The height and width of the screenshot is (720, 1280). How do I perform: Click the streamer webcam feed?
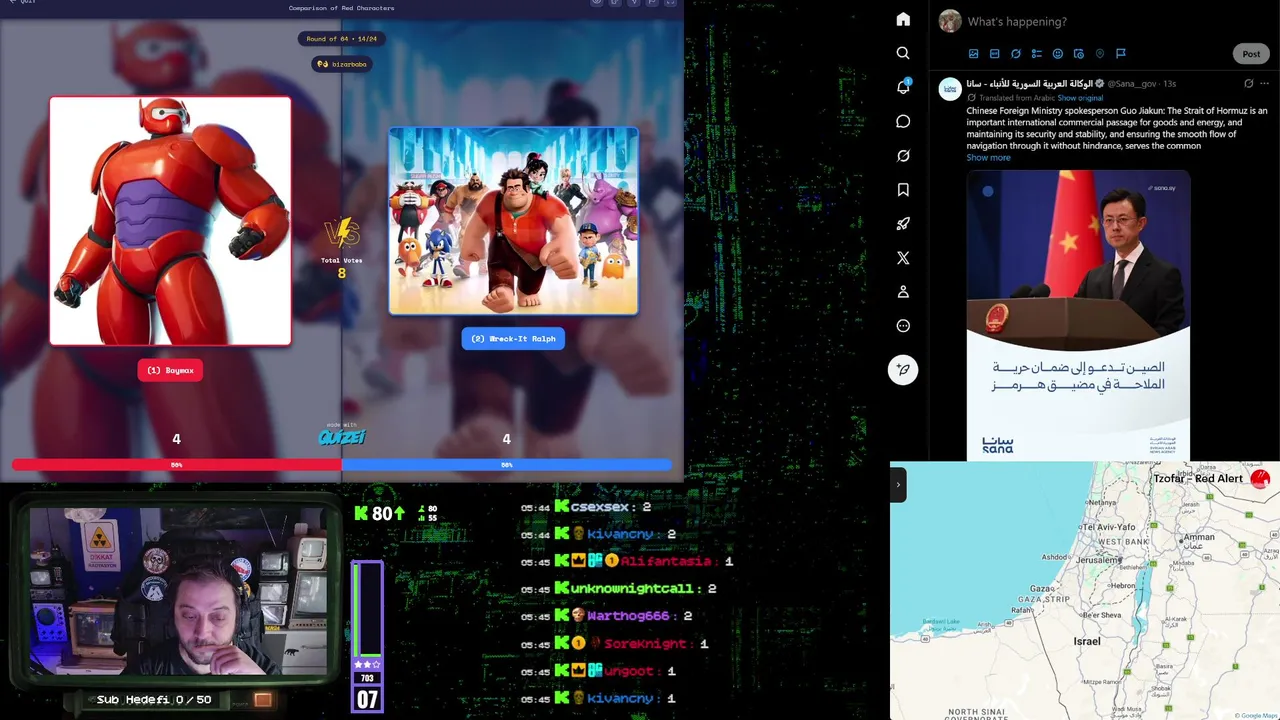click(178, 592)
